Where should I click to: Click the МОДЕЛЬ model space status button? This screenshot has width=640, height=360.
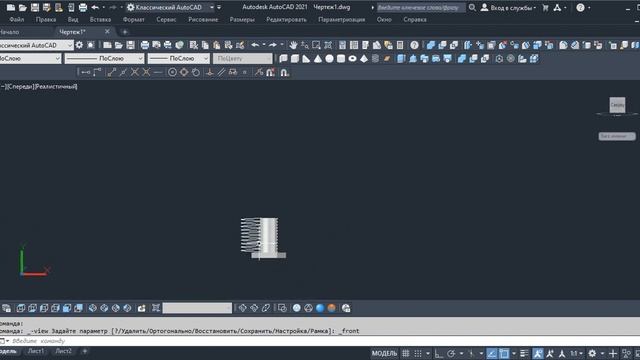384,353
